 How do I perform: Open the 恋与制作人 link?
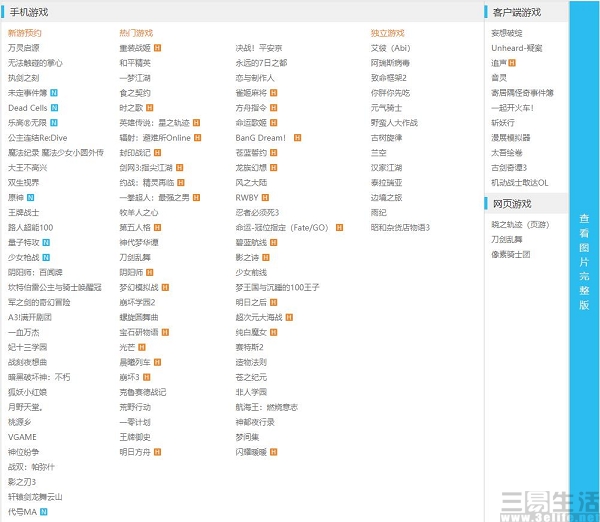pos(255,78)
